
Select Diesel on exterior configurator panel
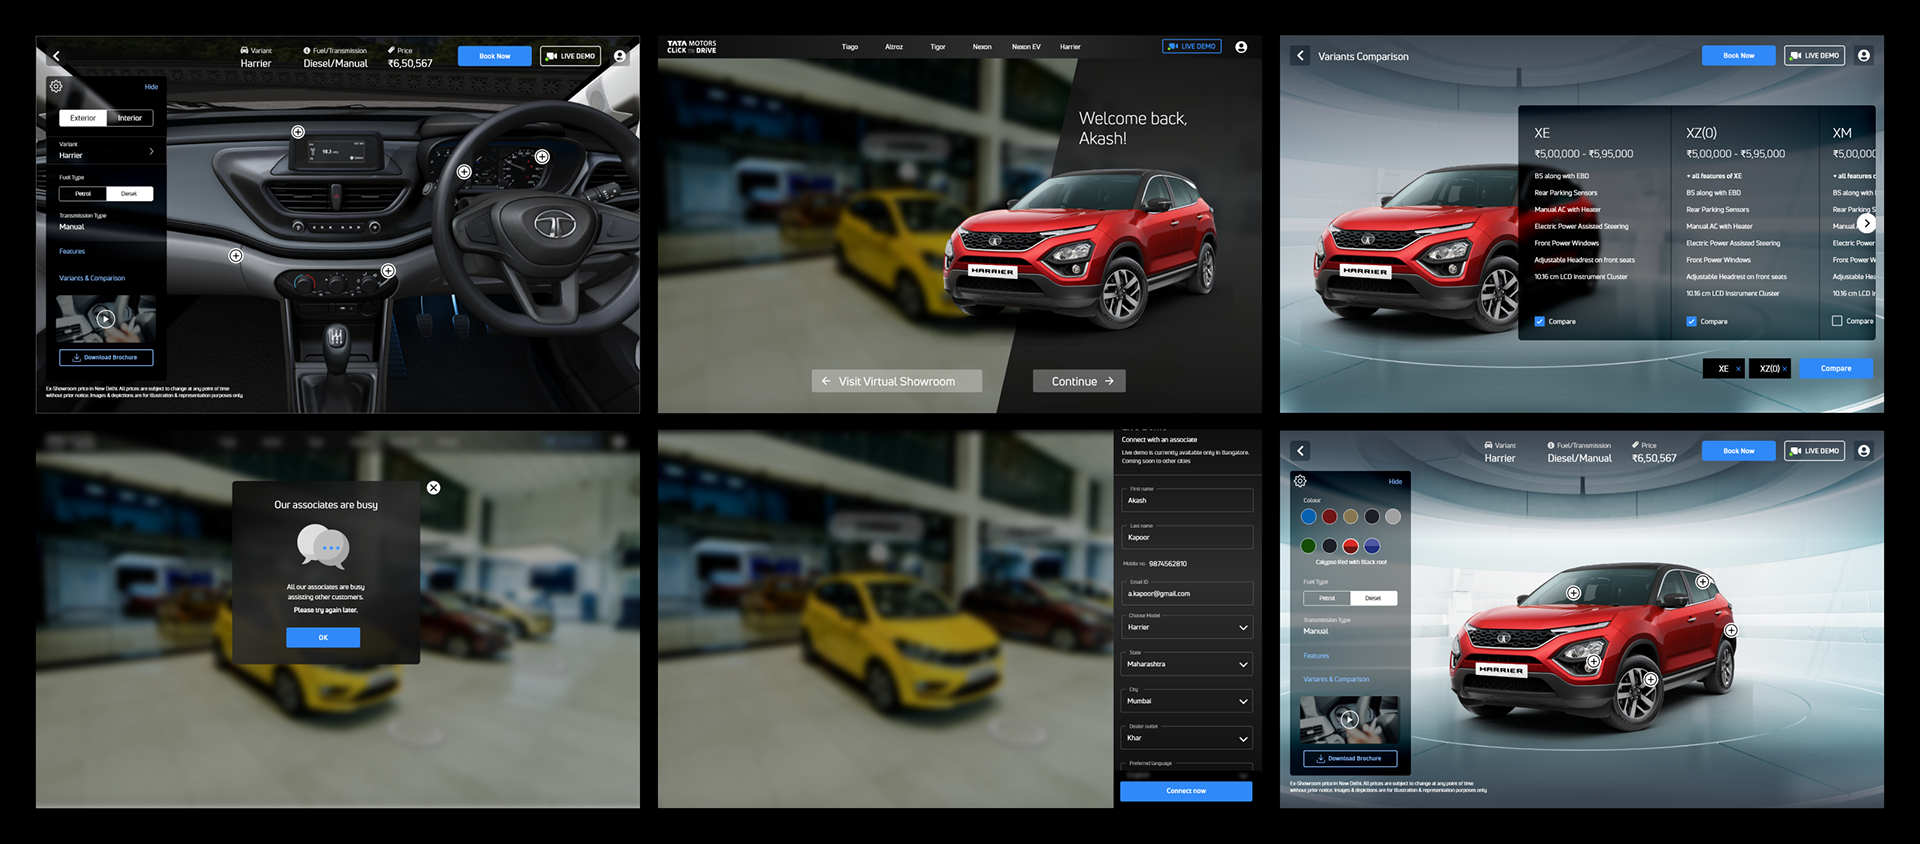click(x=1373, y=598)
